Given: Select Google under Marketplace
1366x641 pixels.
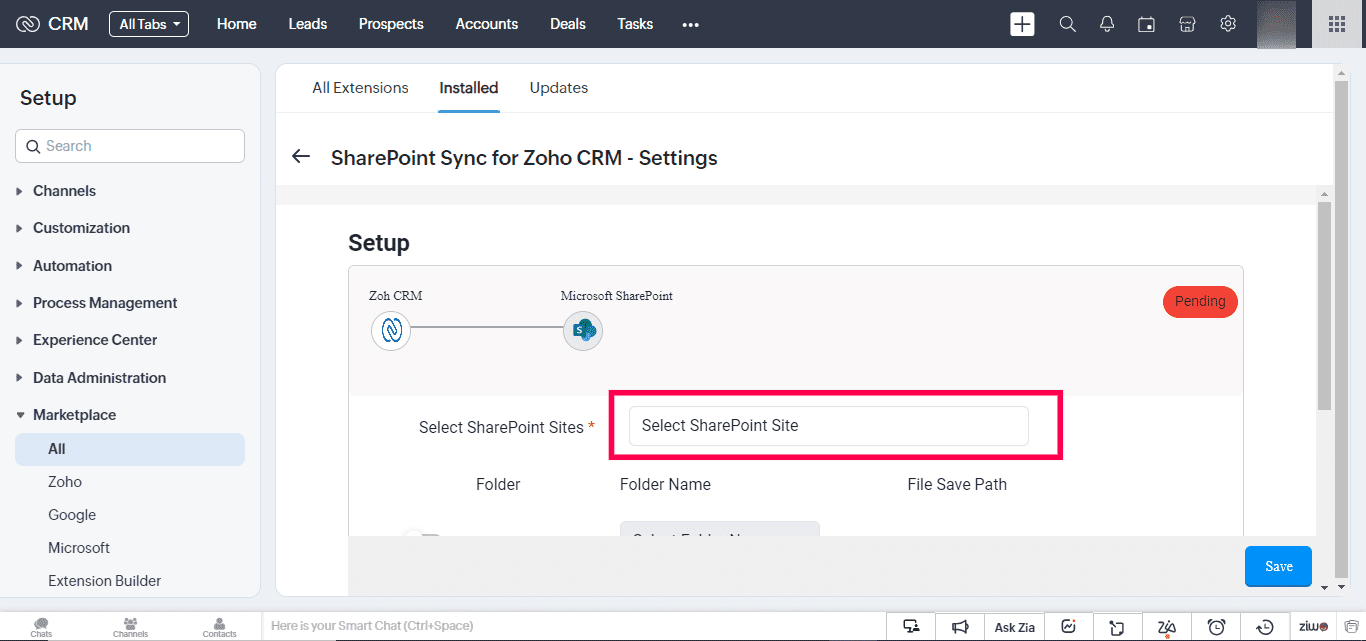Looking at the screenshot, I should (x=72, y=515).
